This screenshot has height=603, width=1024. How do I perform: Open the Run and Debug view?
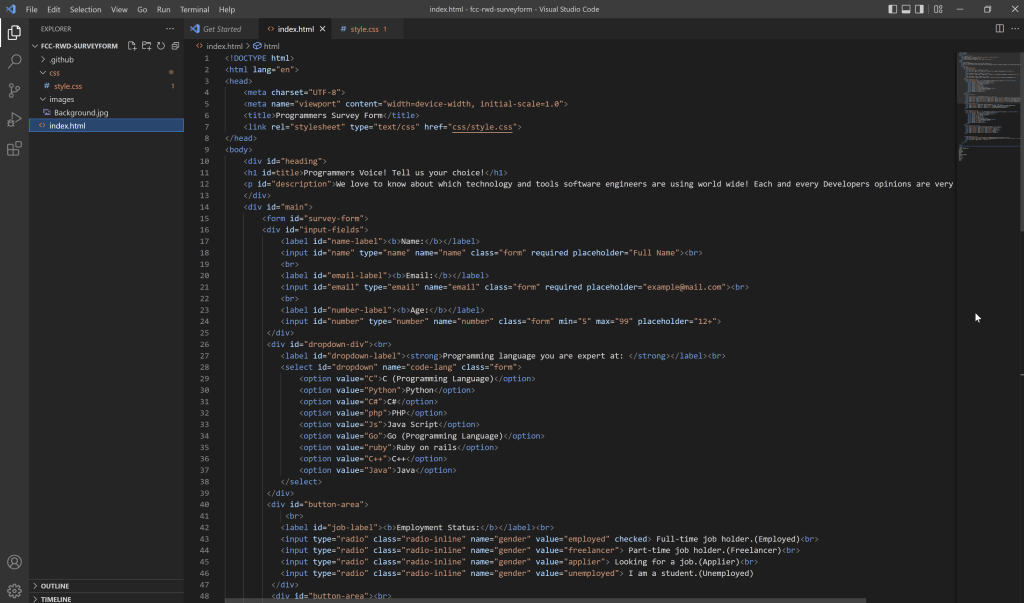tap(14, 119)
